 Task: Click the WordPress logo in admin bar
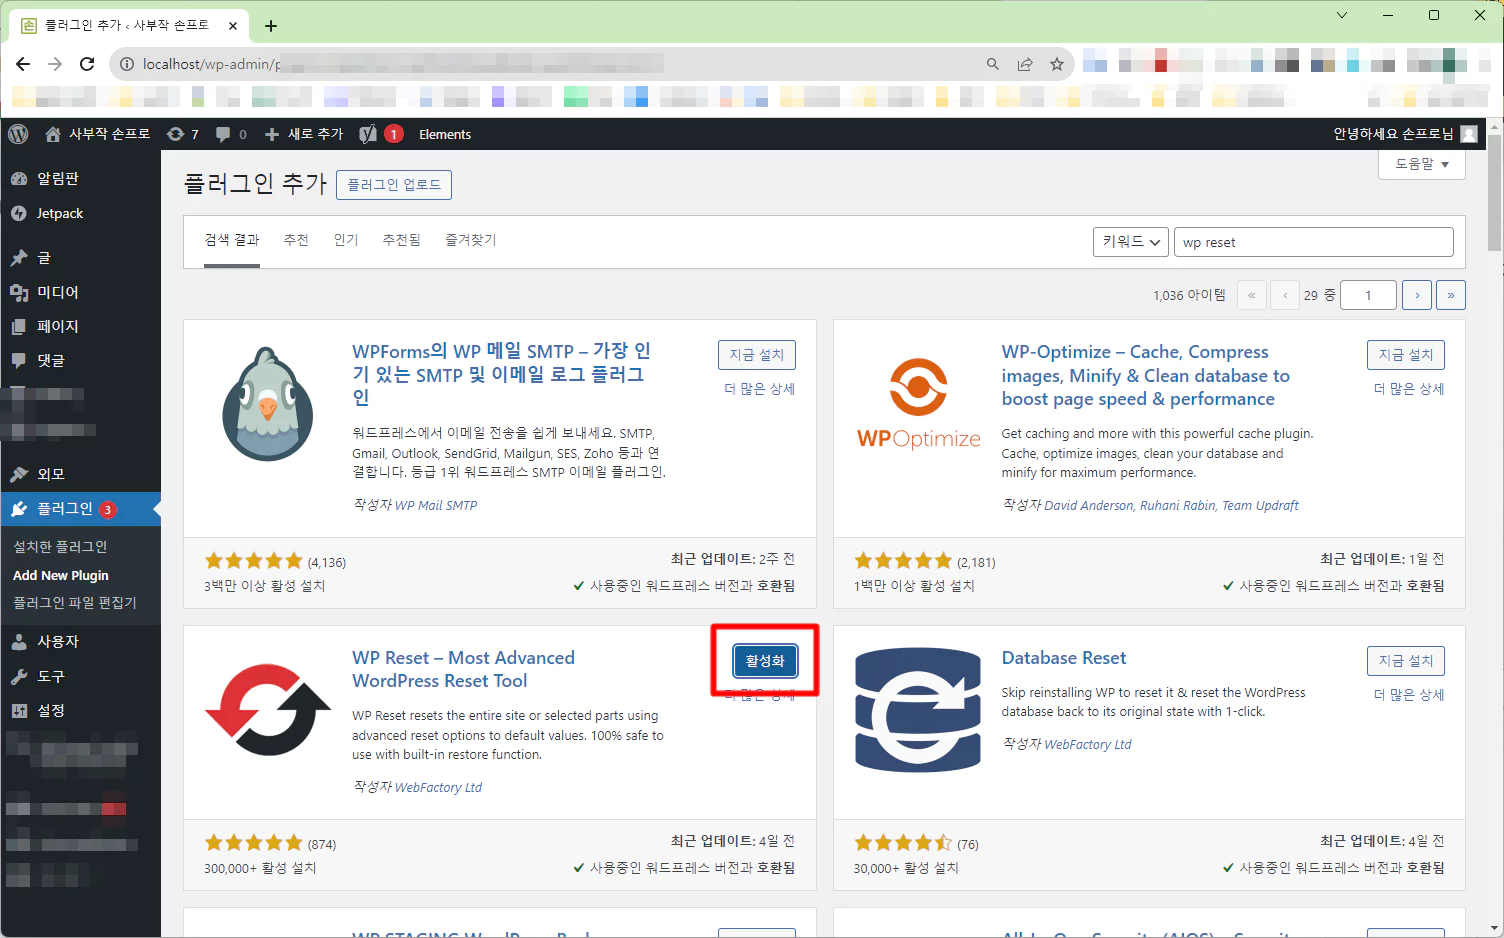[18, 134]
